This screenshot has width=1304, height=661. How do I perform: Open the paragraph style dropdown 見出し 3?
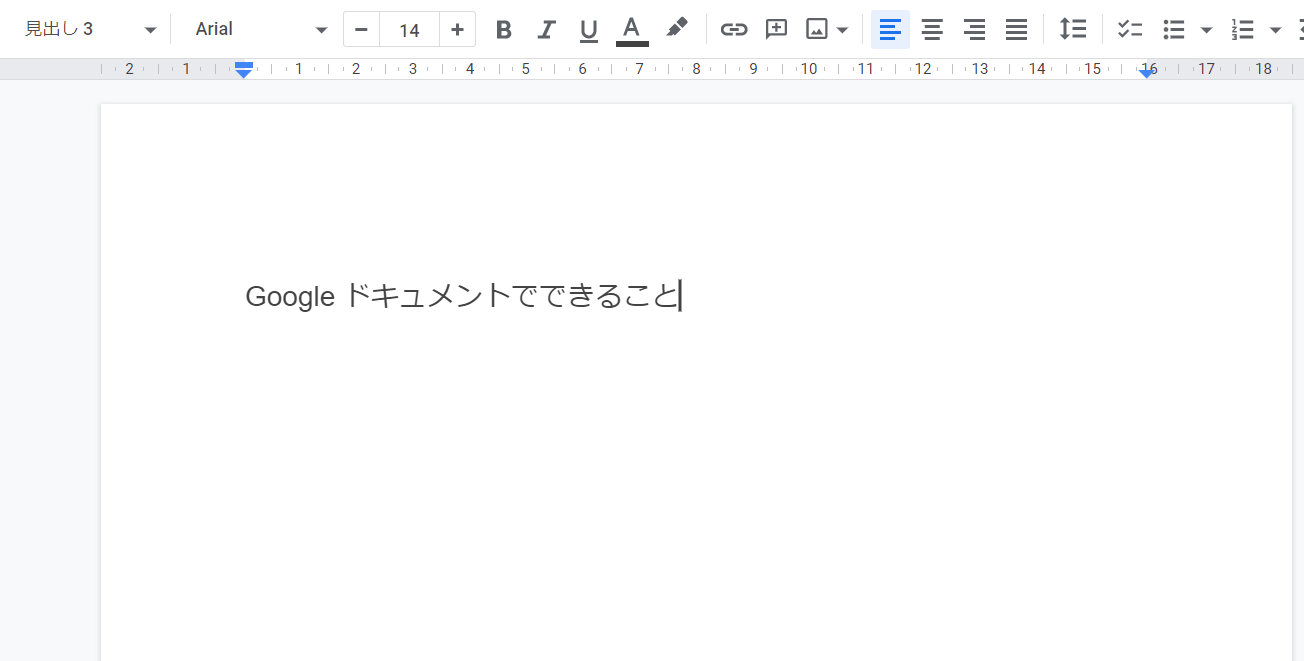click(90, 29)
